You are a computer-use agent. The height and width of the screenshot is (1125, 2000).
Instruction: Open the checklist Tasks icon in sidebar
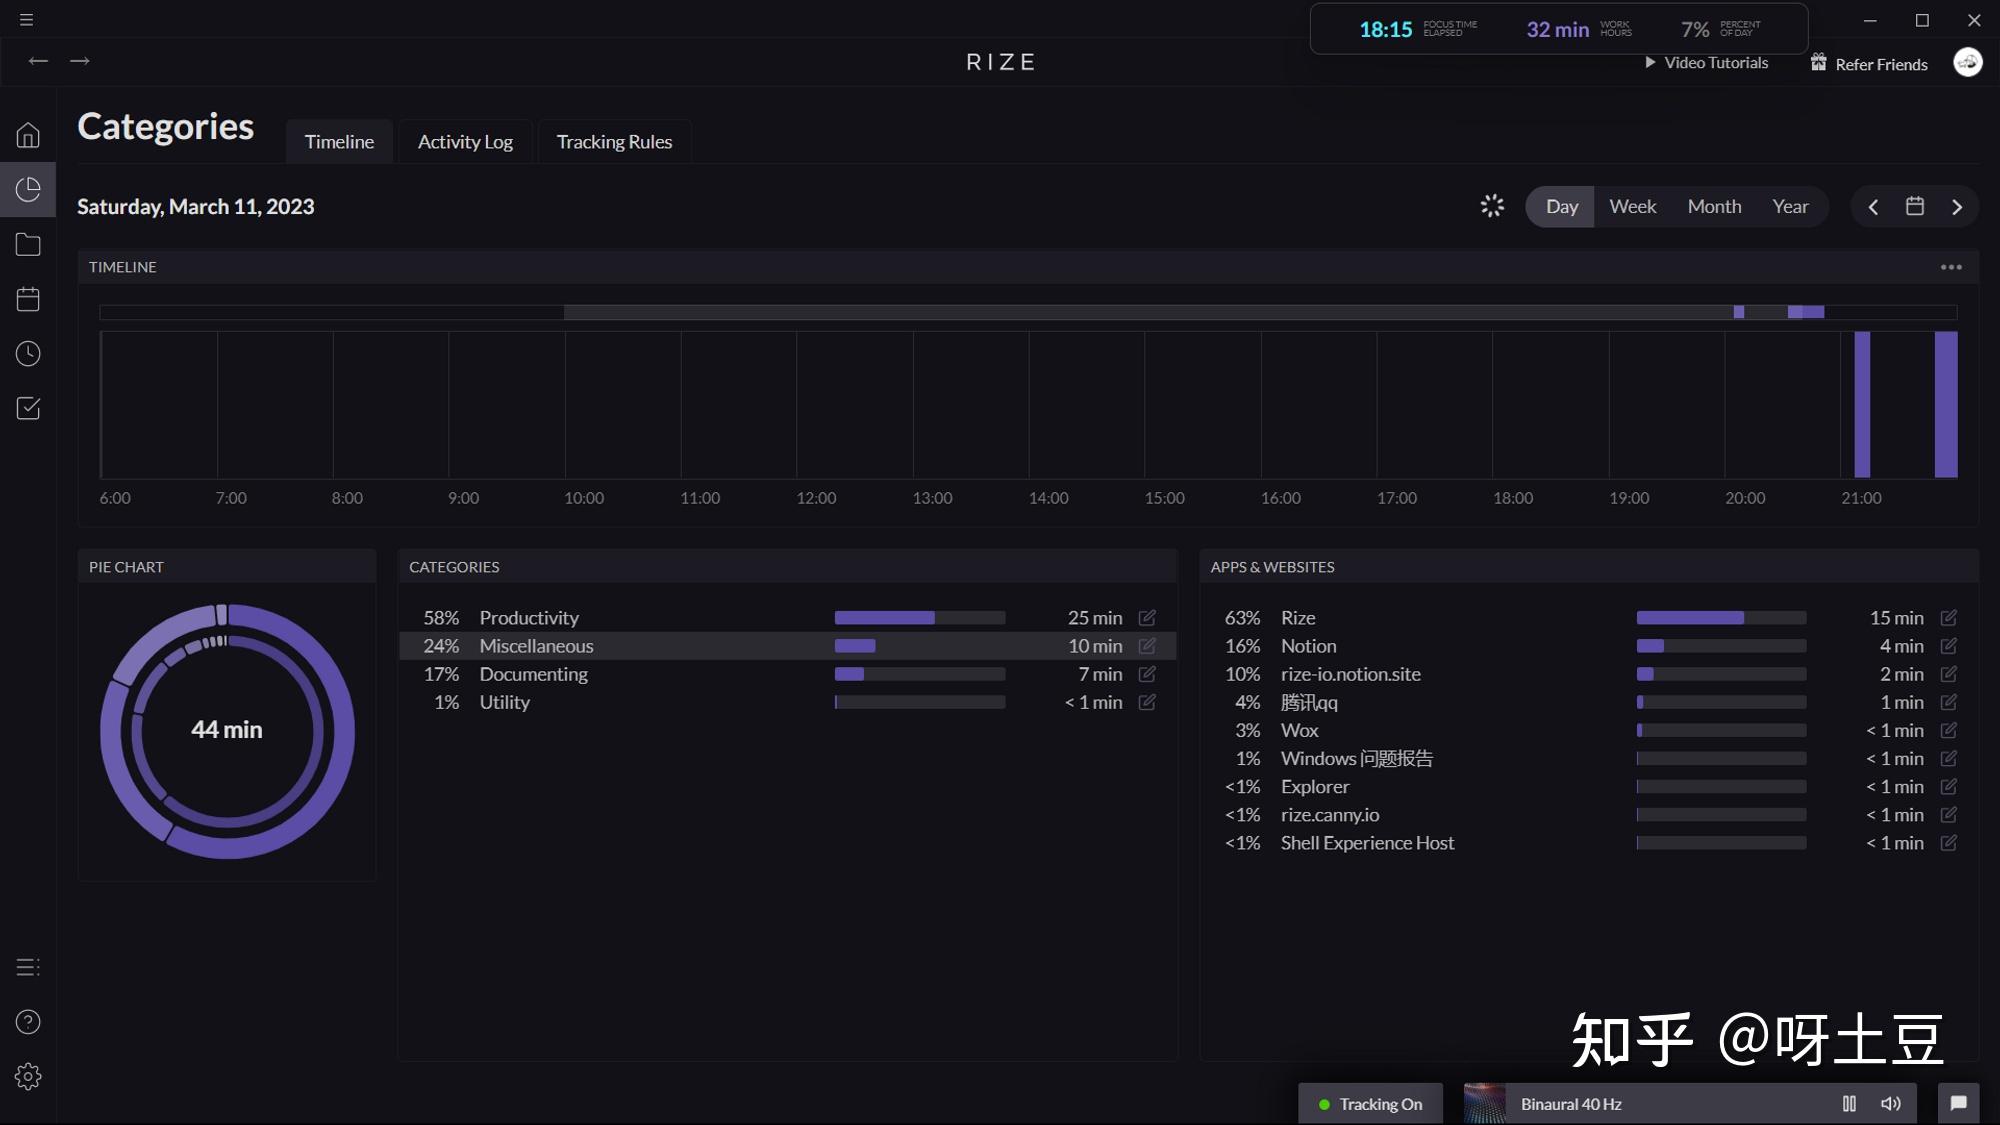tap(28, 408)
